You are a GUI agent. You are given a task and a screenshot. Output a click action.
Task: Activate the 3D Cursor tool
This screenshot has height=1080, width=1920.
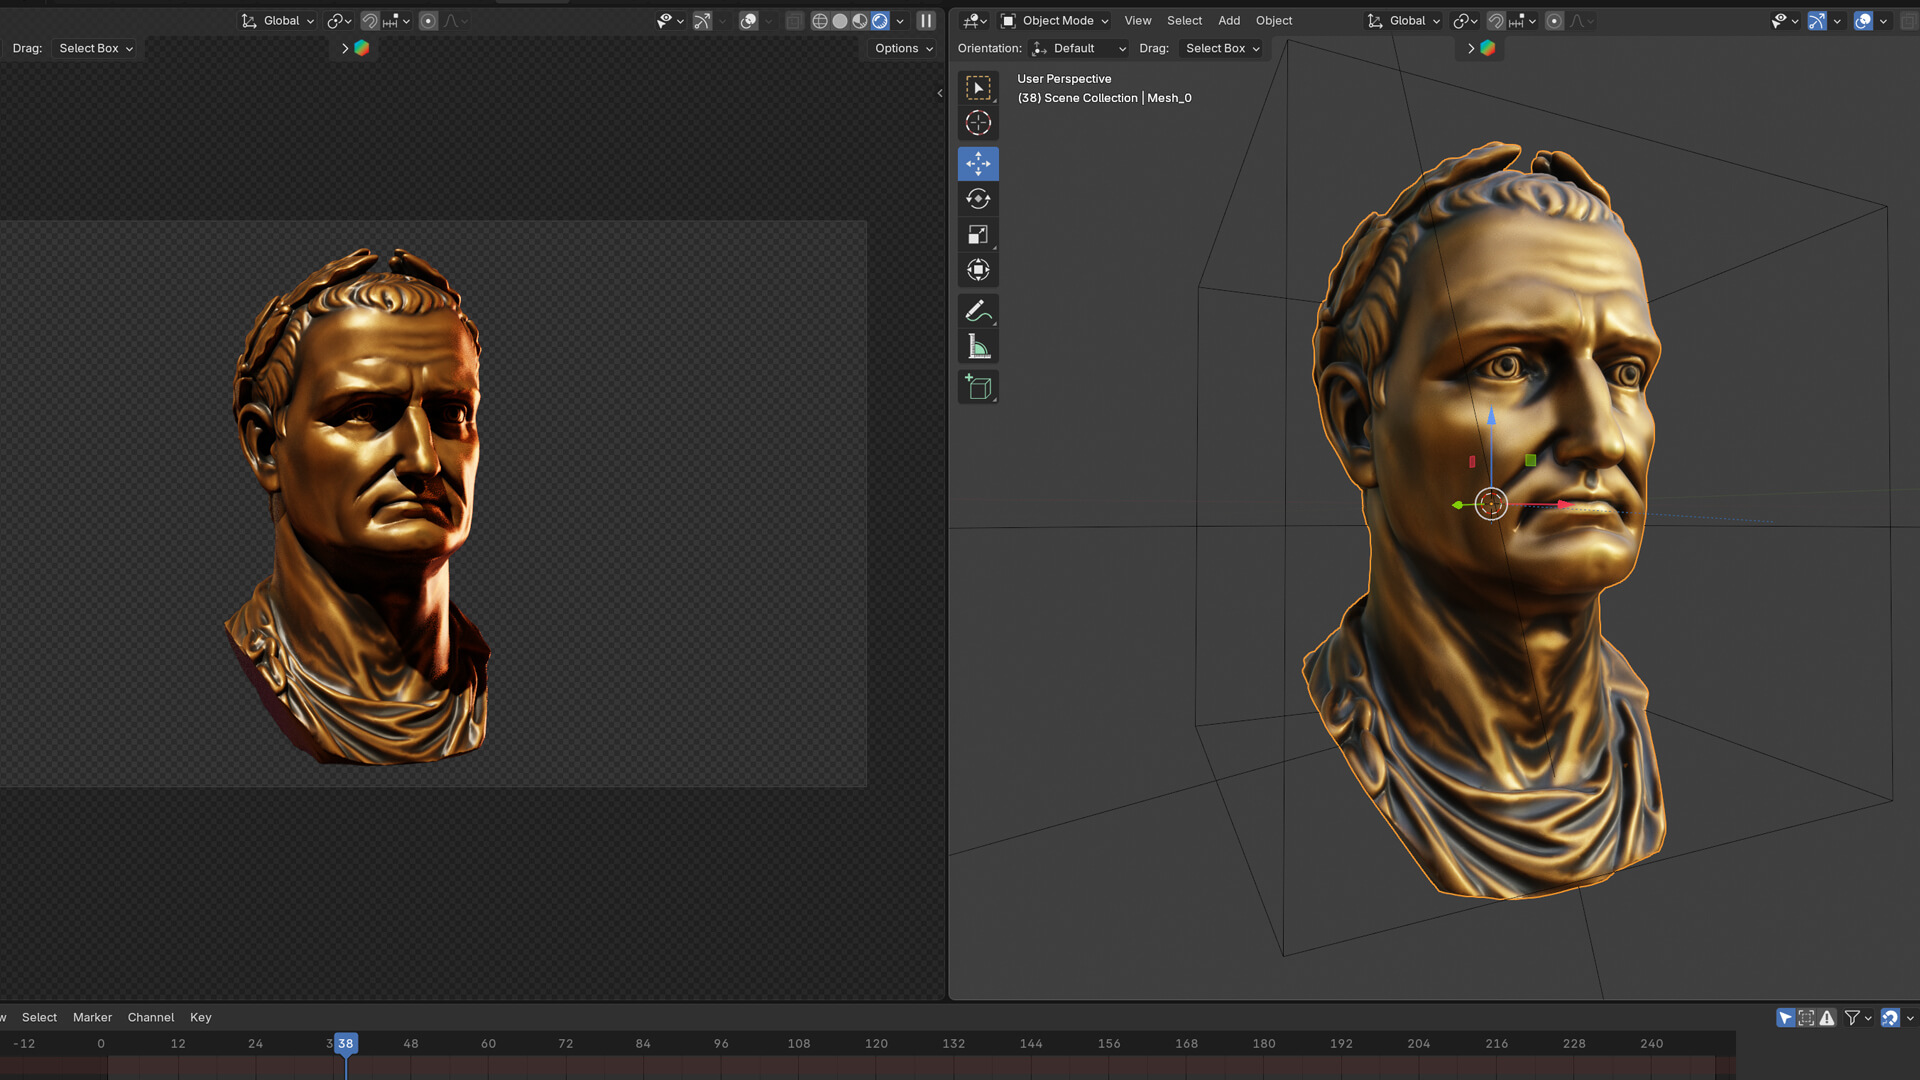(978, 123)
